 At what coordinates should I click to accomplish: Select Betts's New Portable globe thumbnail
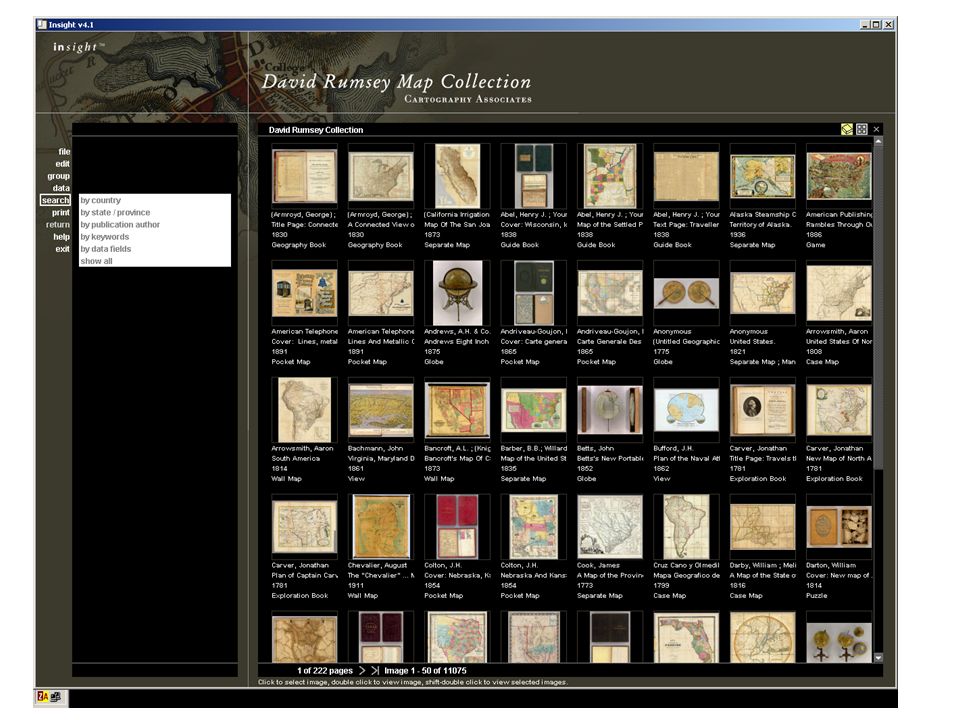(x=610, y=410)
